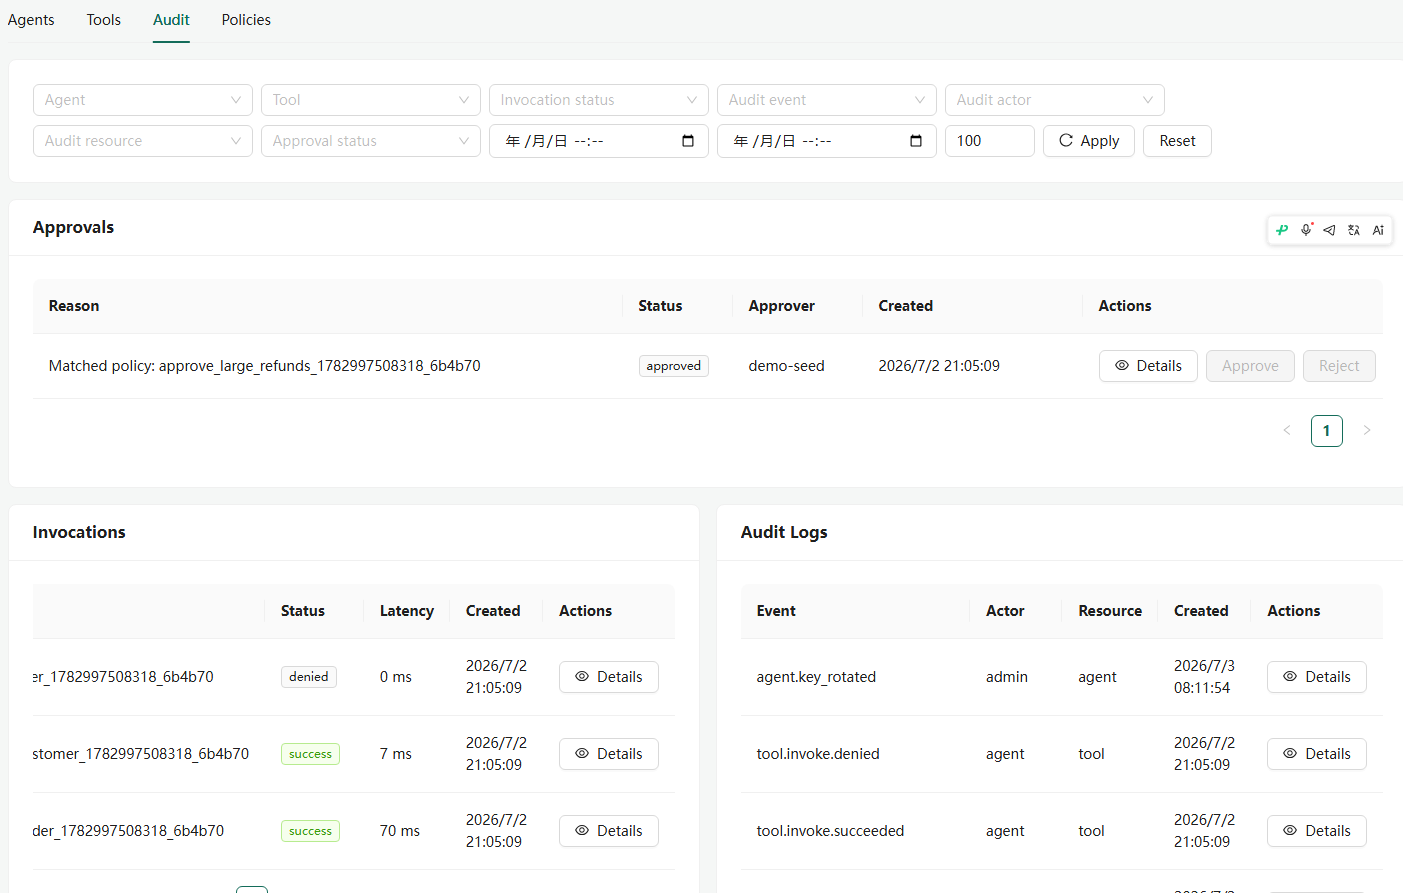Open the AI assistant icon
The width and height of the screenshot is (1403, 893).
(1378, 230)
